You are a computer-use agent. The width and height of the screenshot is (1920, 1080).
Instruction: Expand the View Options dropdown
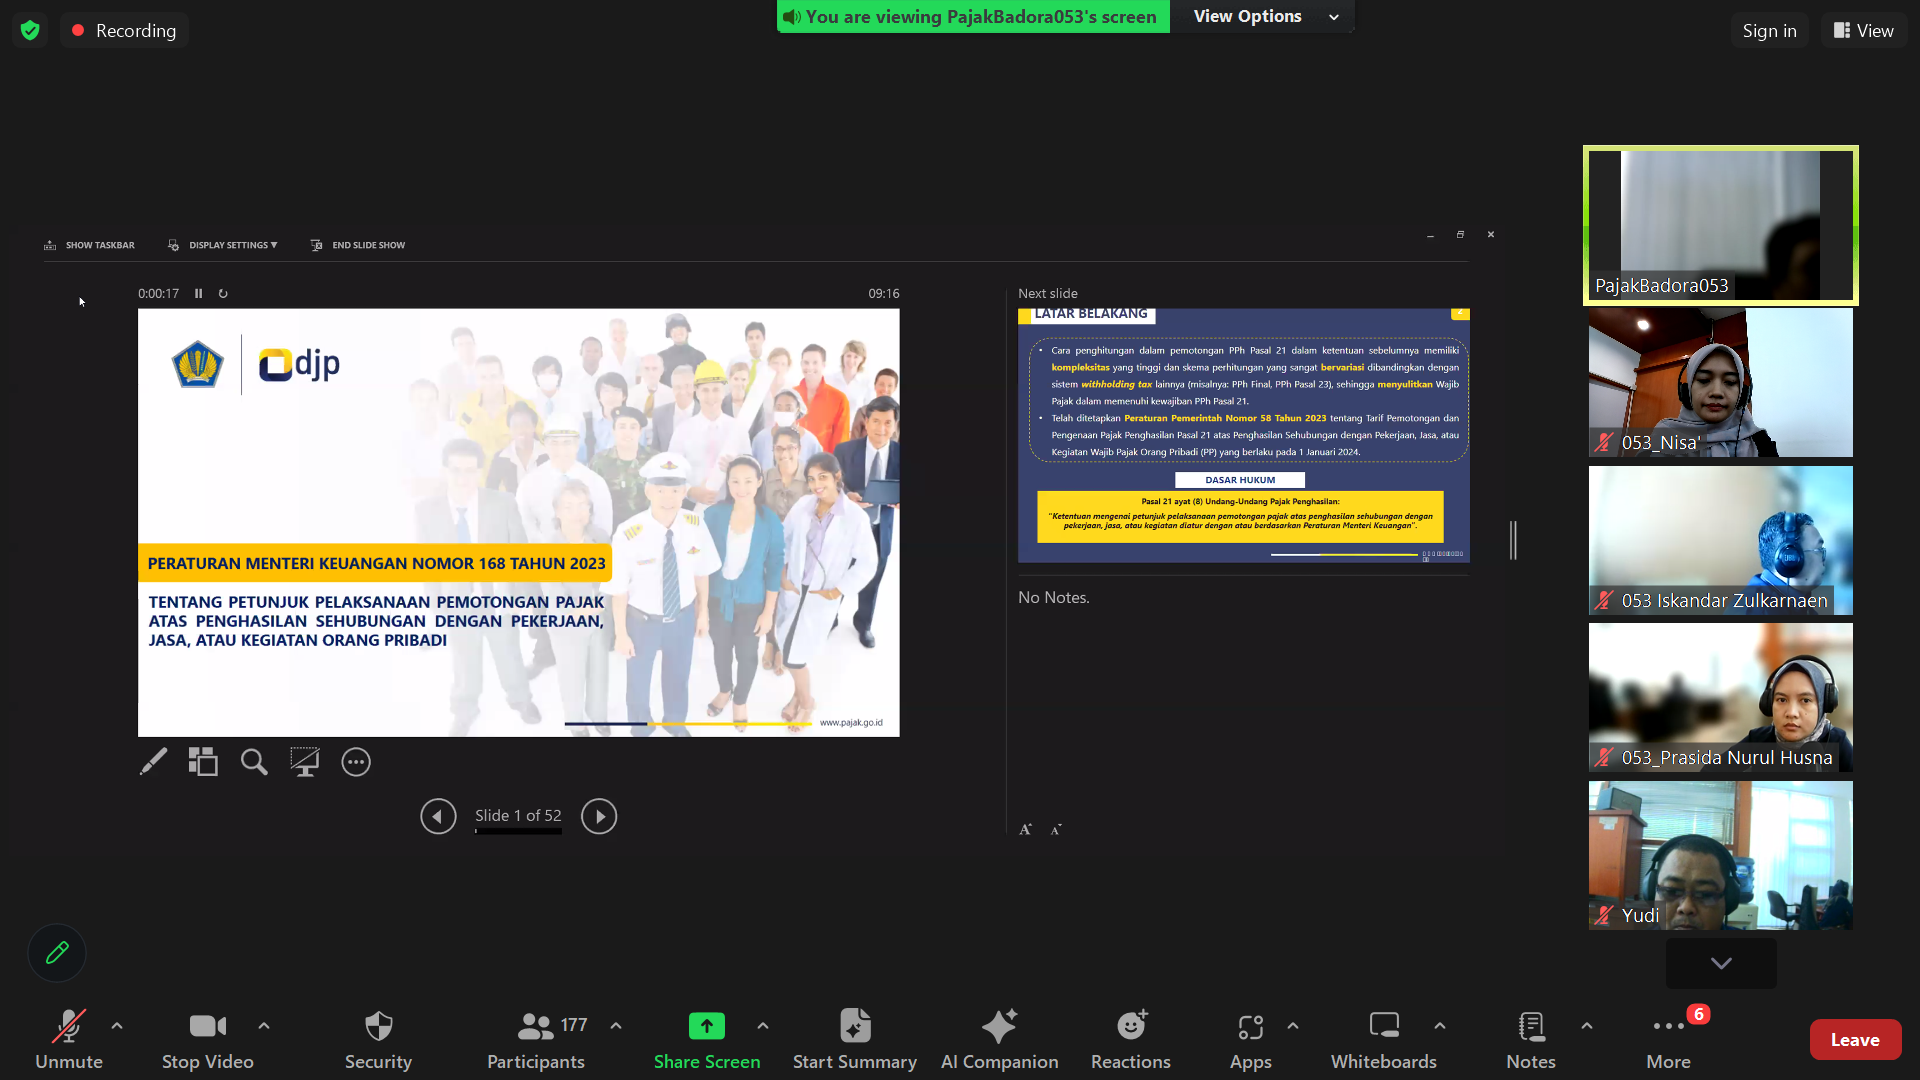click(x=1264, y=16)
